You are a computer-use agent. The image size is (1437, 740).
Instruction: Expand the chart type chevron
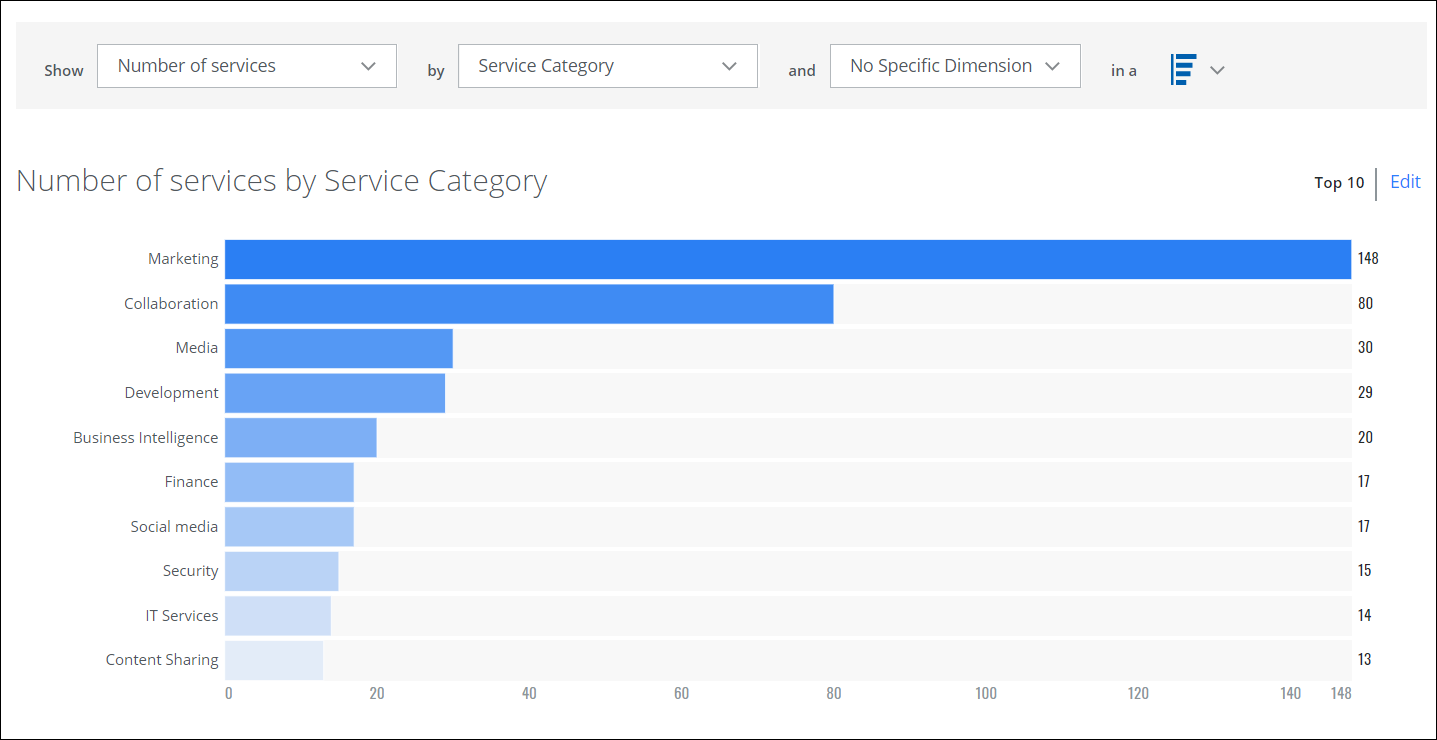(1217, 70)
